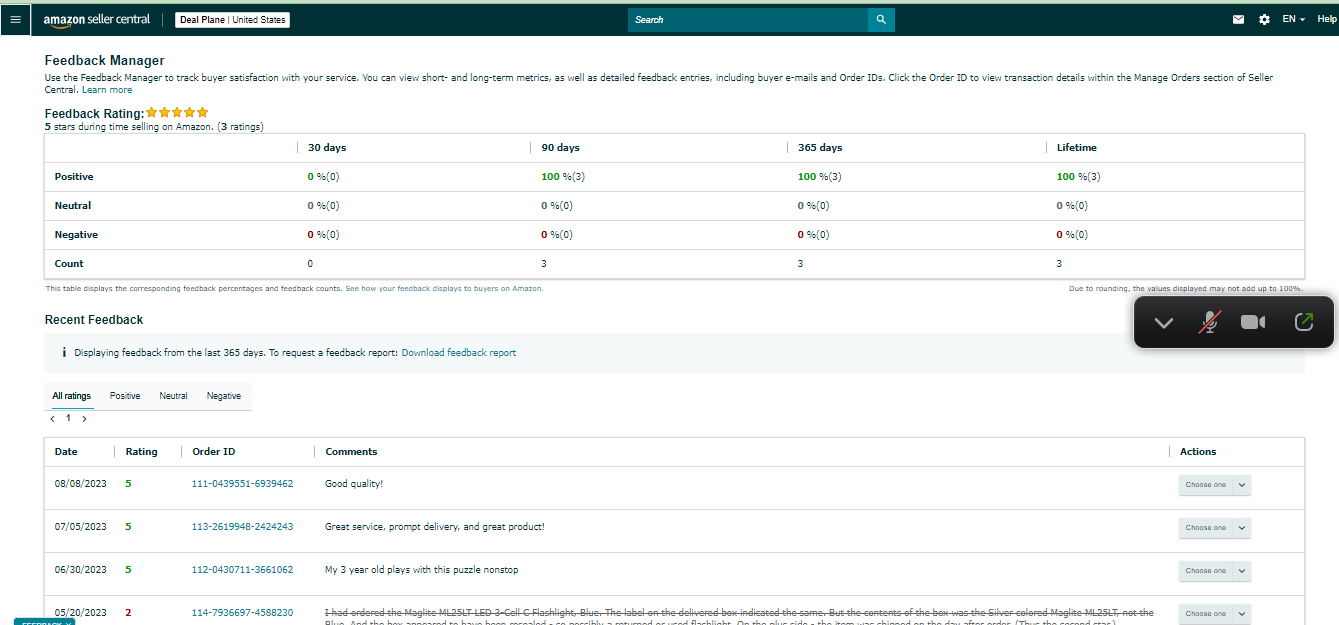Image resolution: width=1339 pixels, height=625 pixels.
Task: Click the Learn more link
Action: (x=107, y=90)
